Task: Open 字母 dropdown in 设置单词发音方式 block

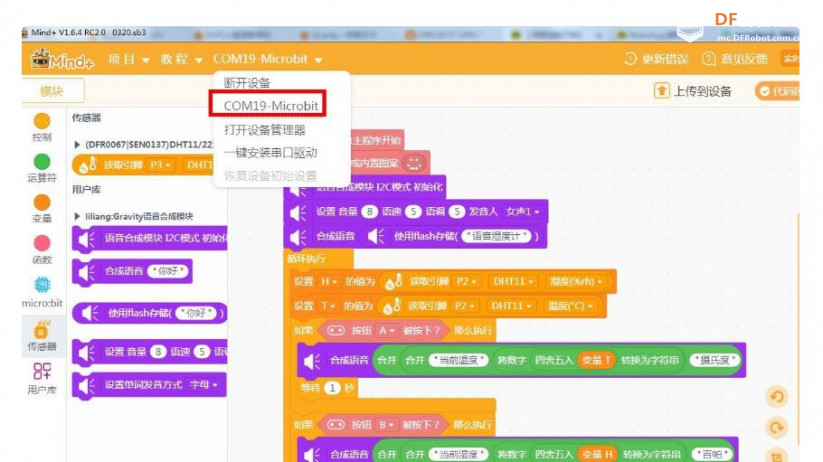Action: point(204,385)
